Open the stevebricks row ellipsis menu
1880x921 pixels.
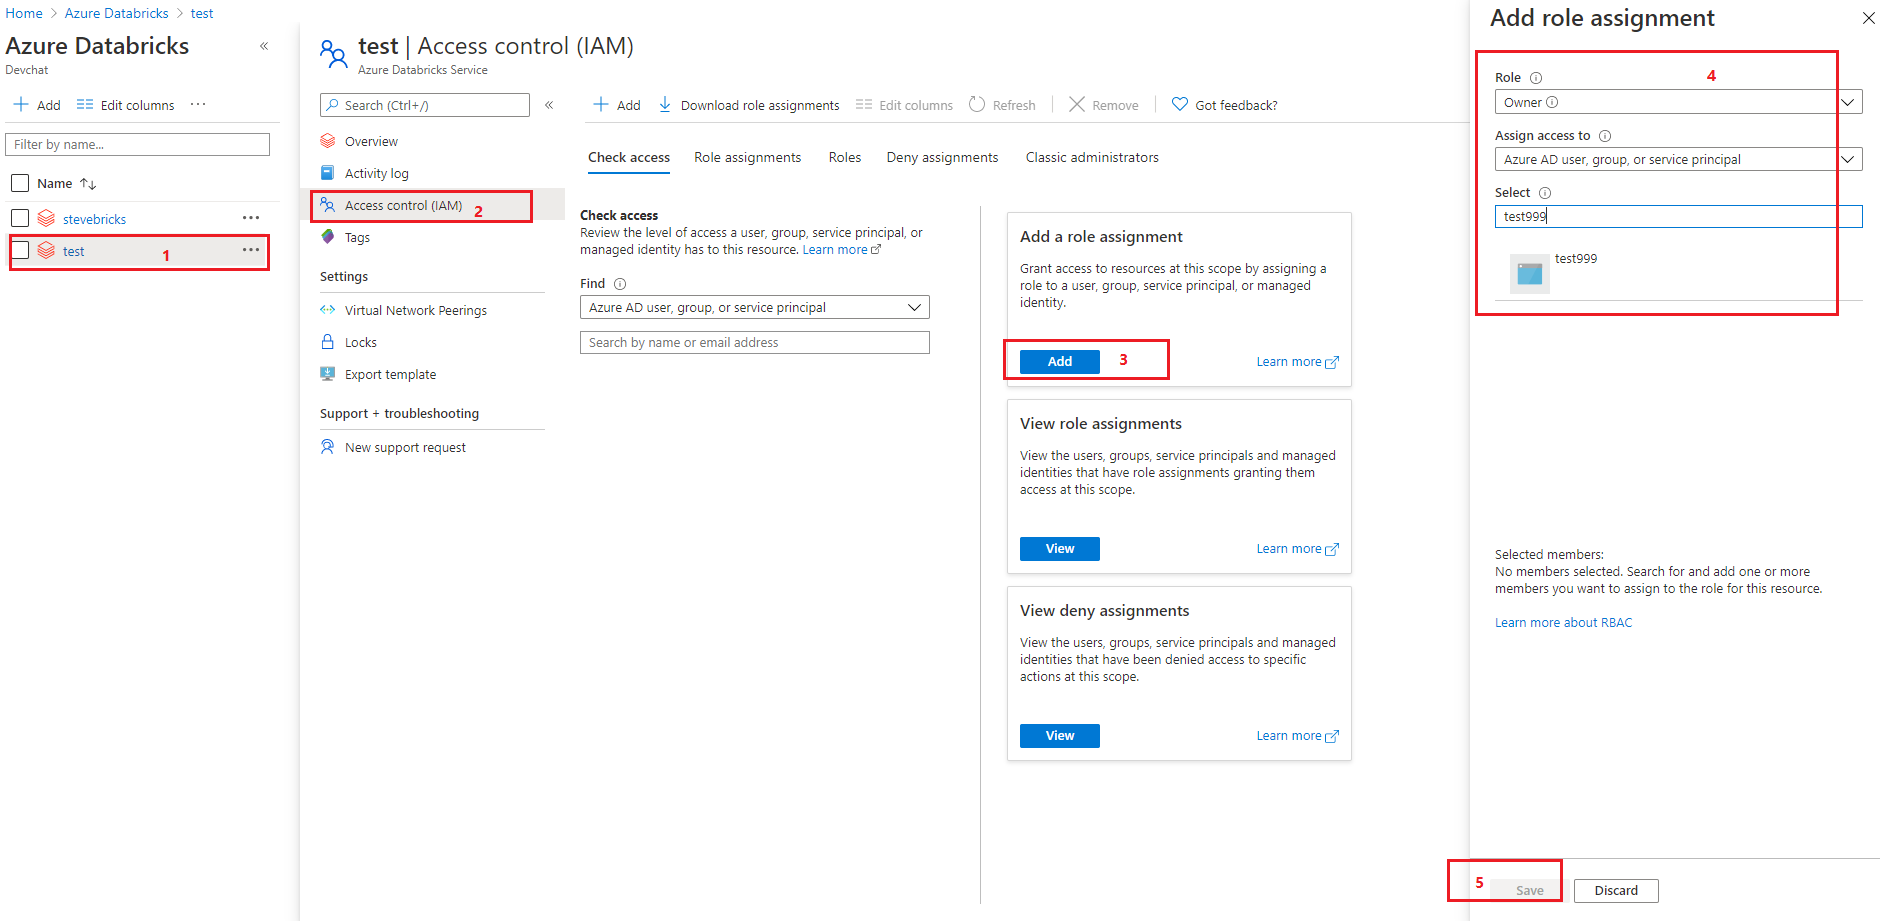pos(251,217)
